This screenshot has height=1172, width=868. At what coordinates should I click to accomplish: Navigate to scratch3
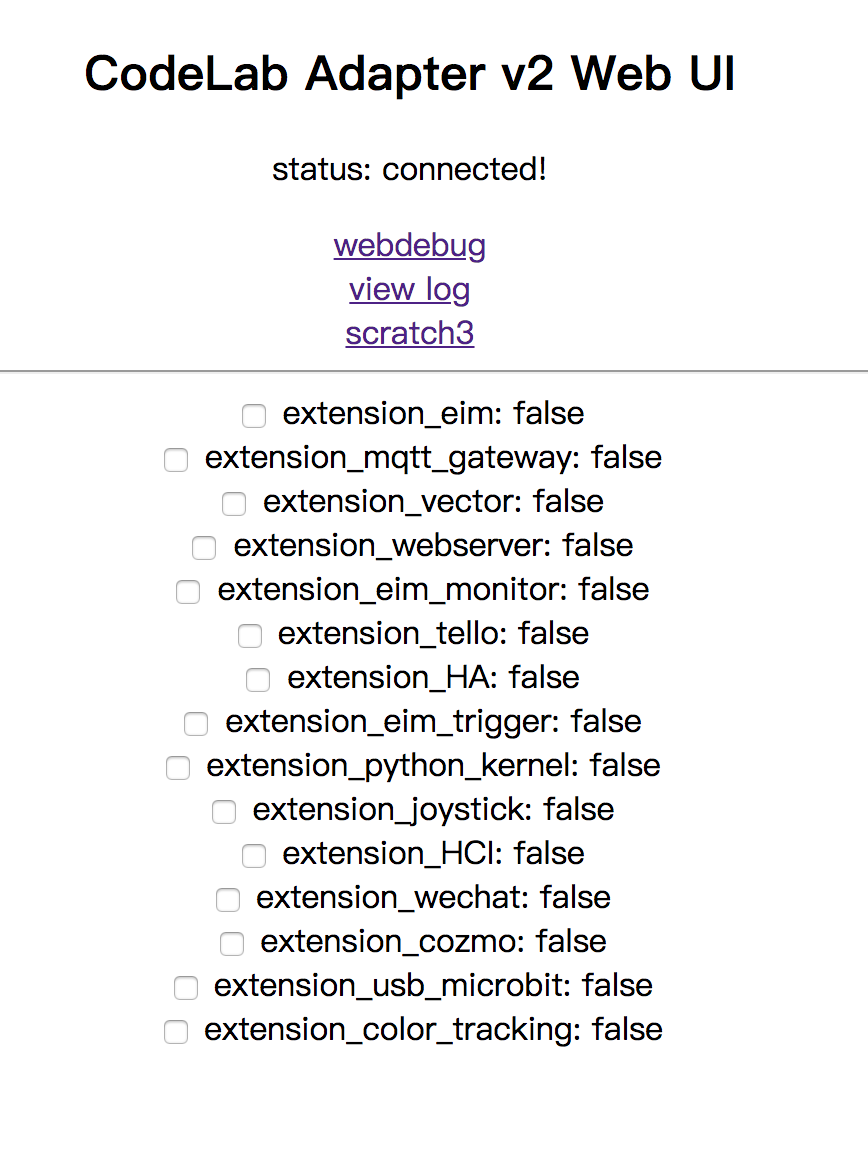409,333
